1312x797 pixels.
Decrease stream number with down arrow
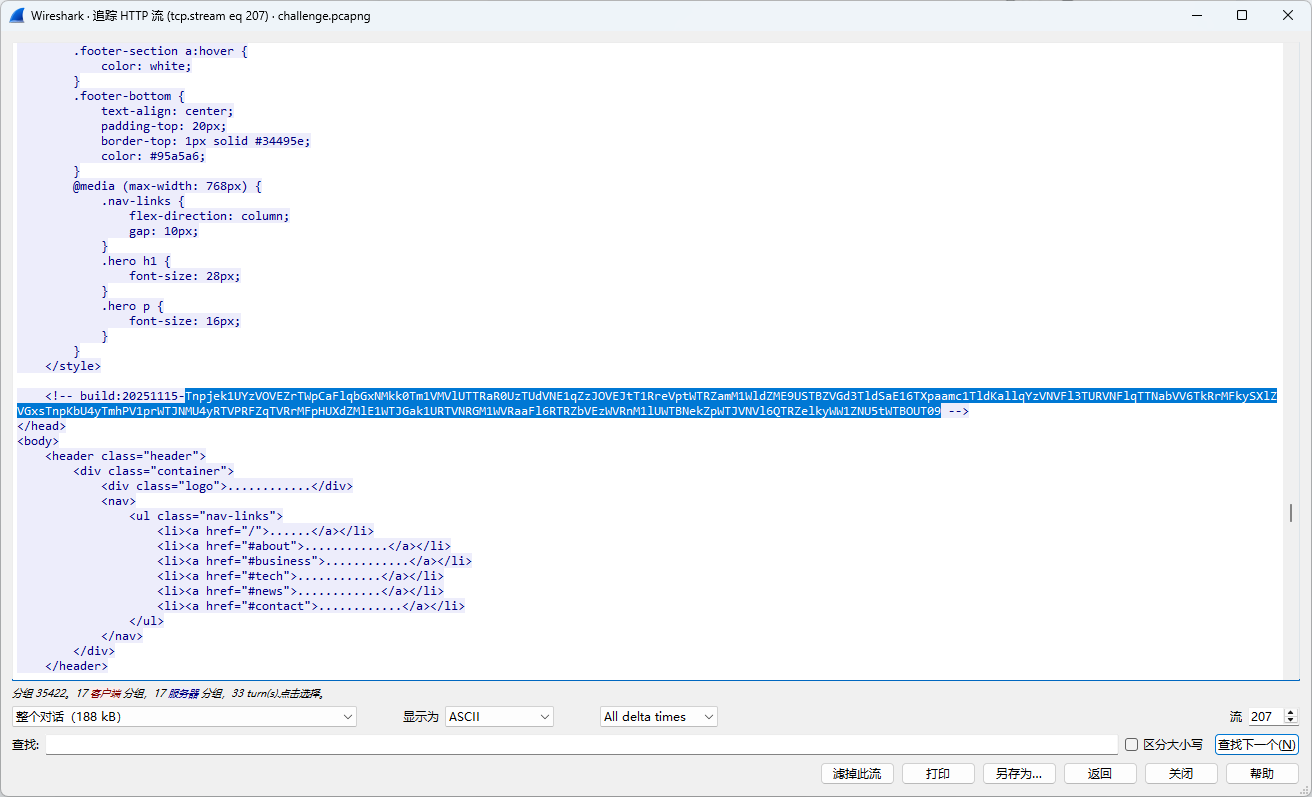(x=1290, y=721)
